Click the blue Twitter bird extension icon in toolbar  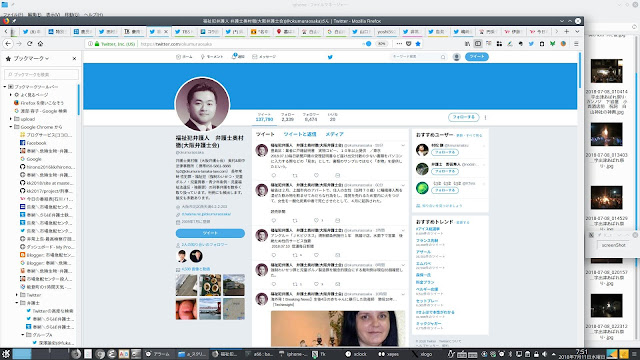[531, 44]
